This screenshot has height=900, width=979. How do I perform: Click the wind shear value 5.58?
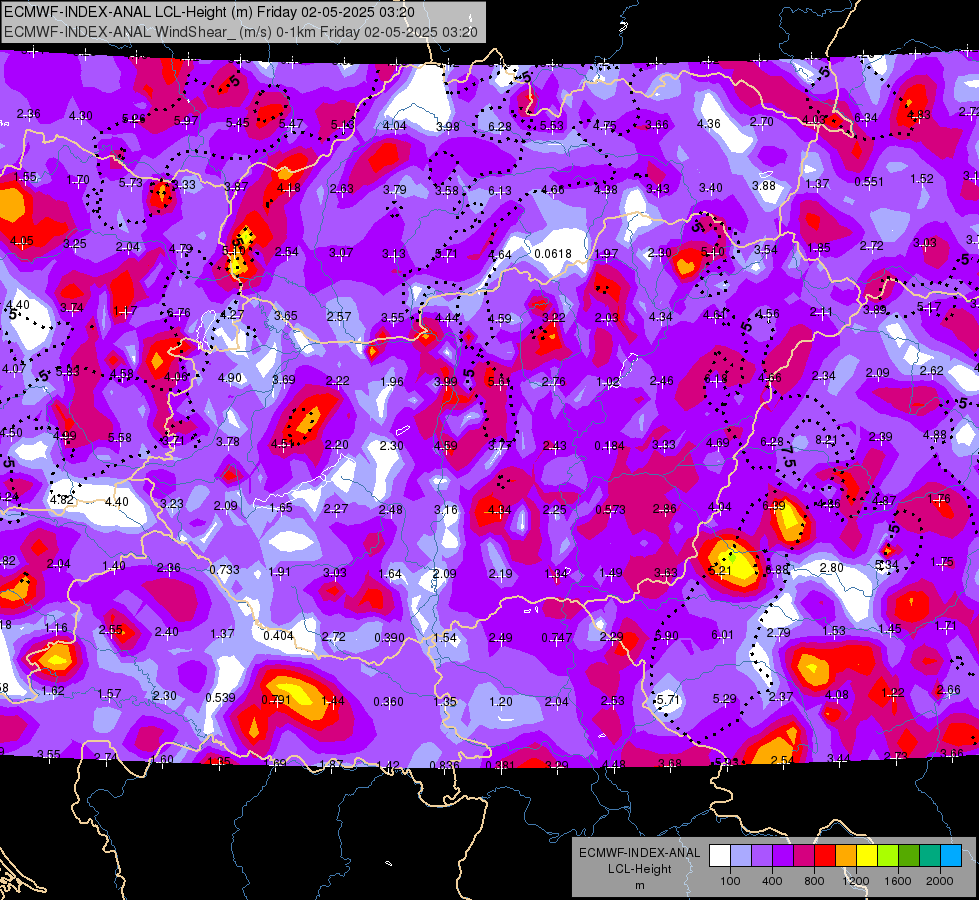coord(120,438)
